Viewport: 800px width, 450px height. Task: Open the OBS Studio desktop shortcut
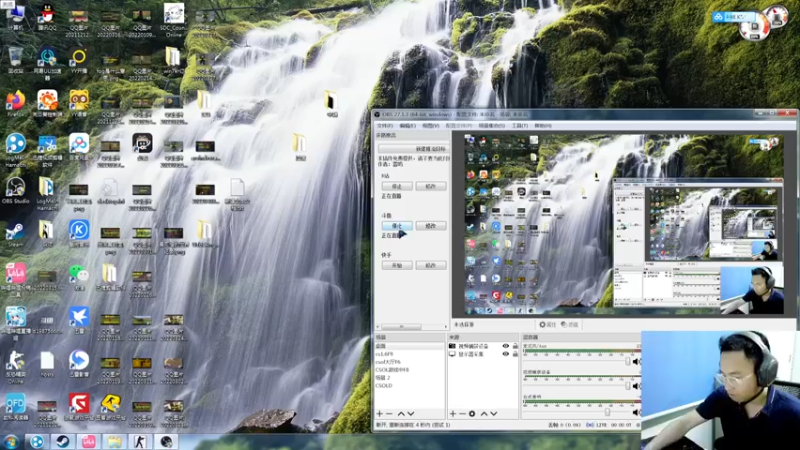(x=15, y=191)
